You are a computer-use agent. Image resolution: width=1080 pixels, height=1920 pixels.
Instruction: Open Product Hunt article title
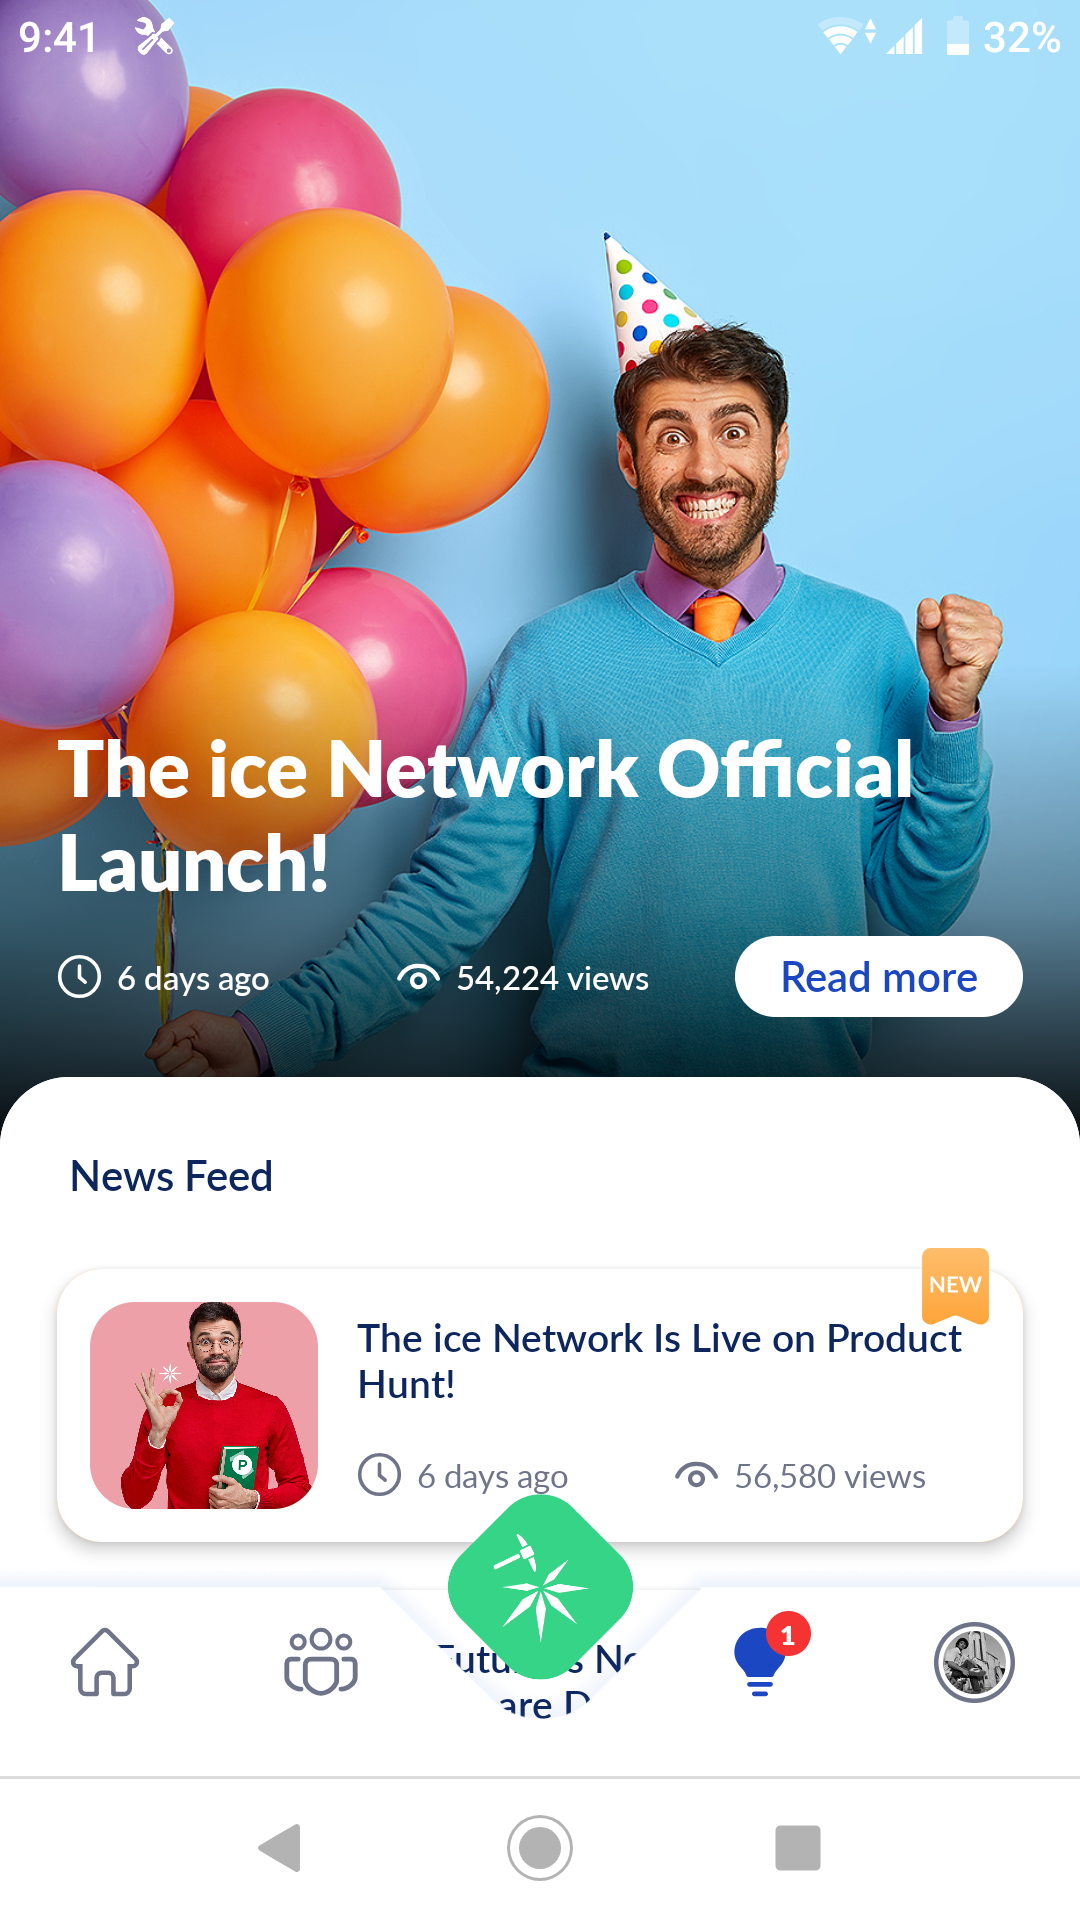tap(660, 1361)
